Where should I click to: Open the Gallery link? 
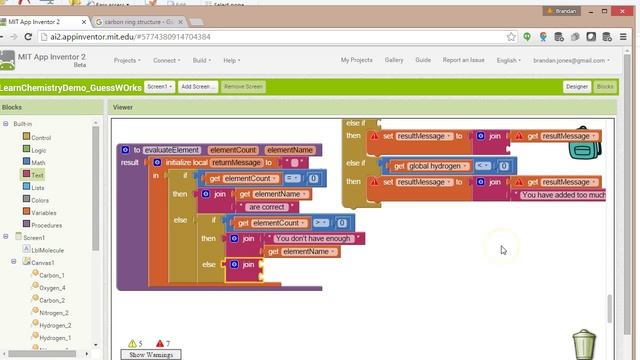pyautogui.click(x=393, y=60)
